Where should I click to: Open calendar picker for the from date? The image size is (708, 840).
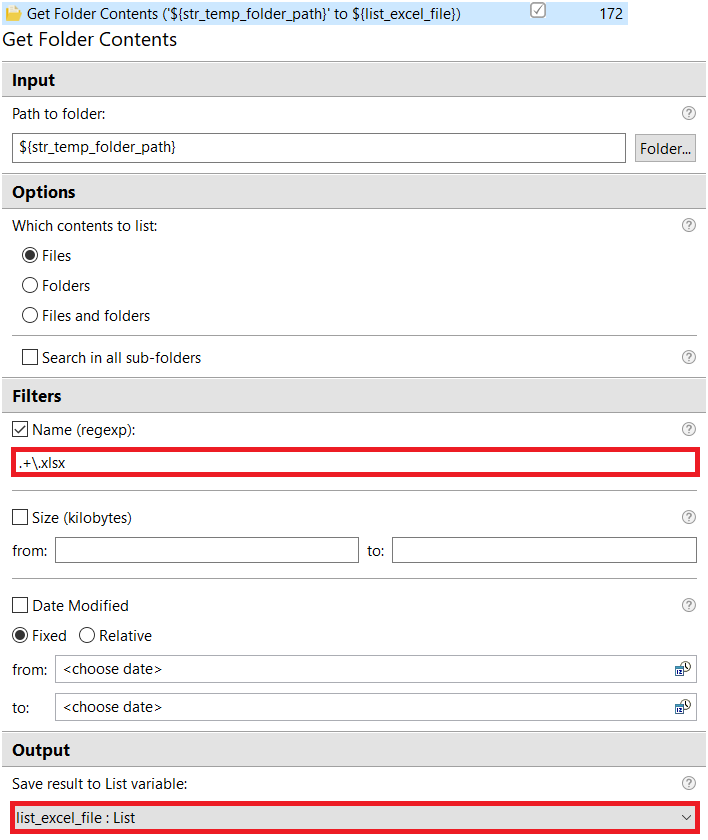coord(682,669)
